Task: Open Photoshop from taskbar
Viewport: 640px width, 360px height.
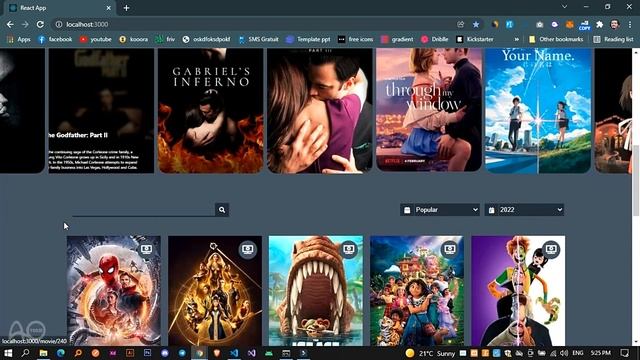Action: [x=147, y=353]
